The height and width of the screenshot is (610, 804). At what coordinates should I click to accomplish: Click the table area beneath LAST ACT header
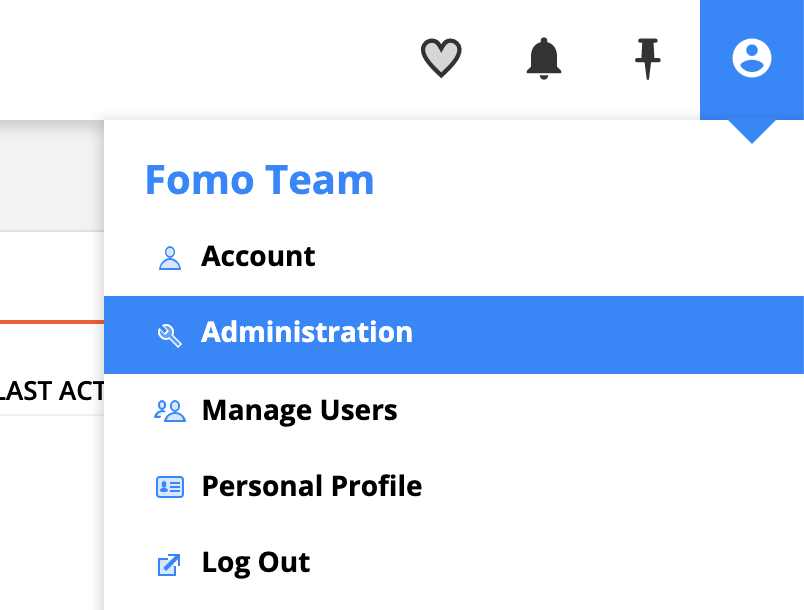52,513
